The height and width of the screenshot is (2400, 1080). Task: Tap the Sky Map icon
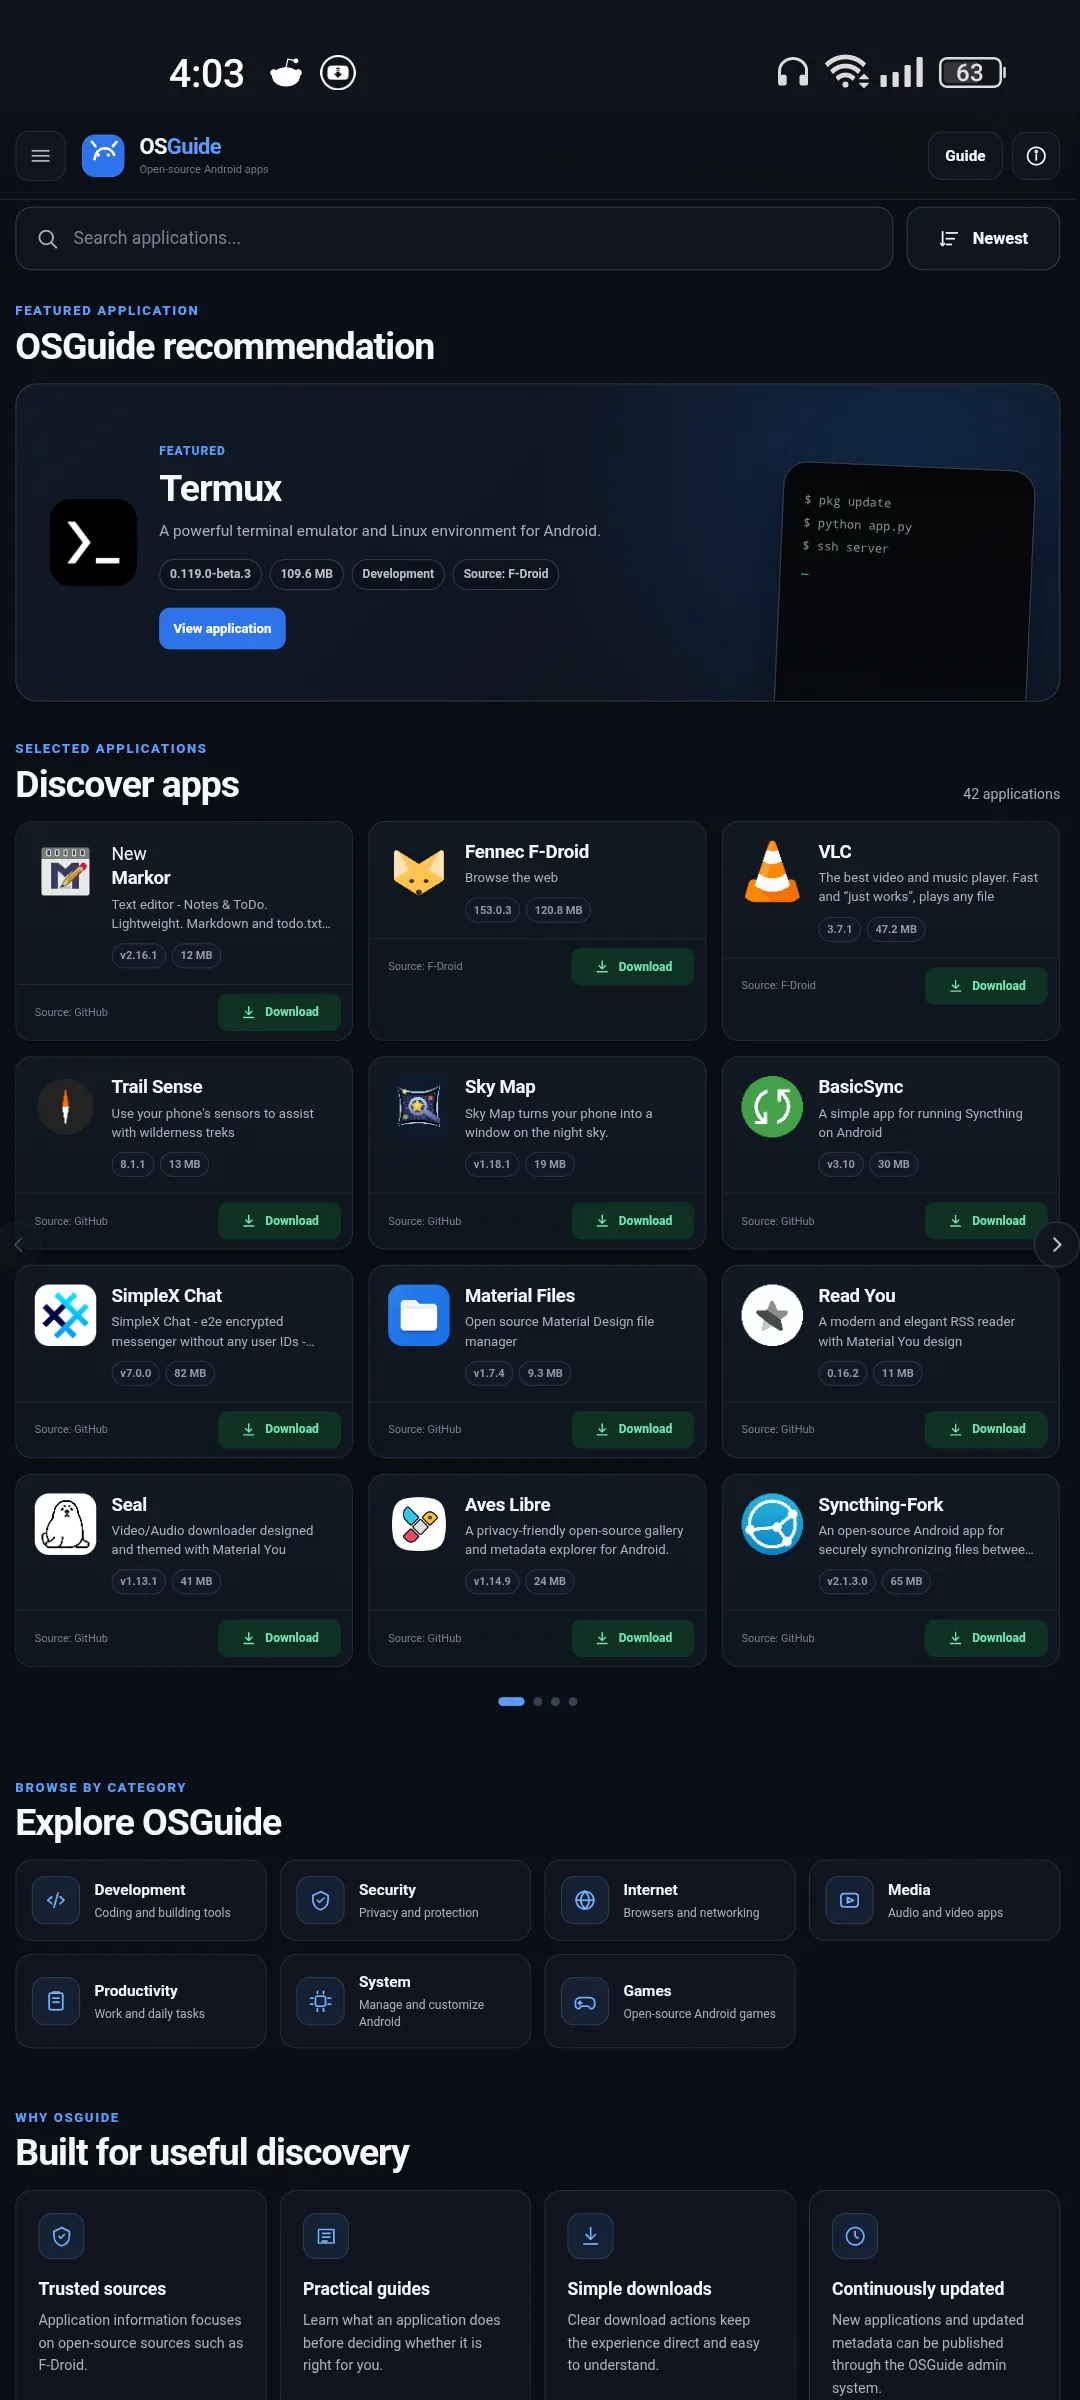419,1106
